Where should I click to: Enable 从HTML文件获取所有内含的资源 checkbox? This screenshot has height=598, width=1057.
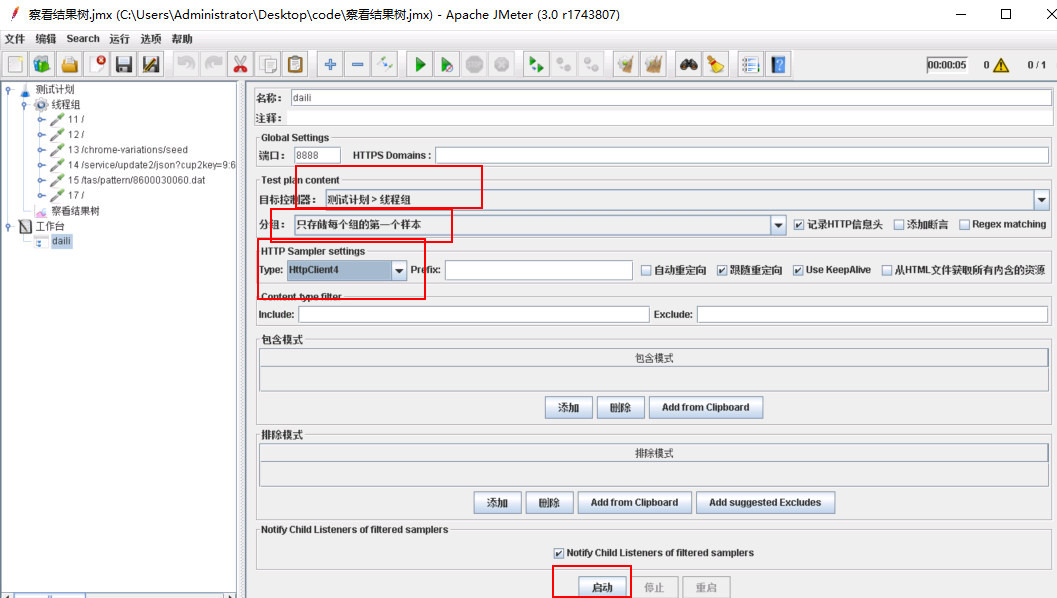887,270
